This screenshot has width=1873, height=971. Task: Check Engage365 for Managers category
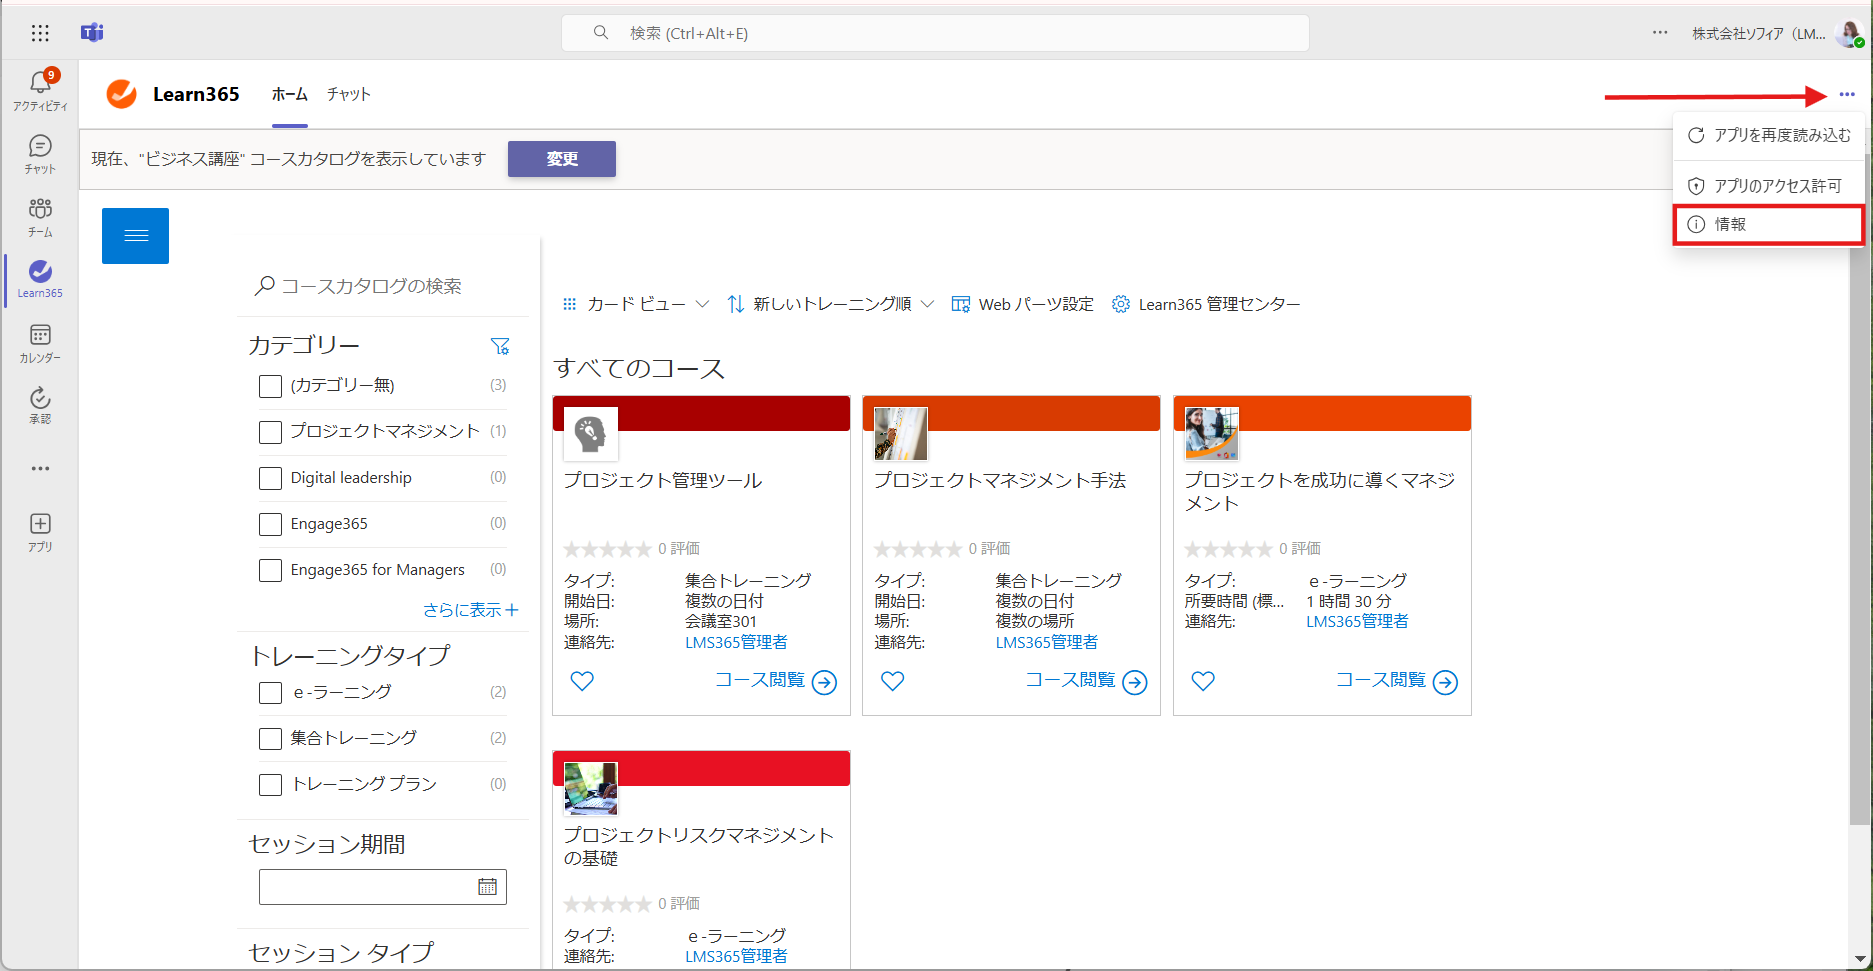[270, 570]
